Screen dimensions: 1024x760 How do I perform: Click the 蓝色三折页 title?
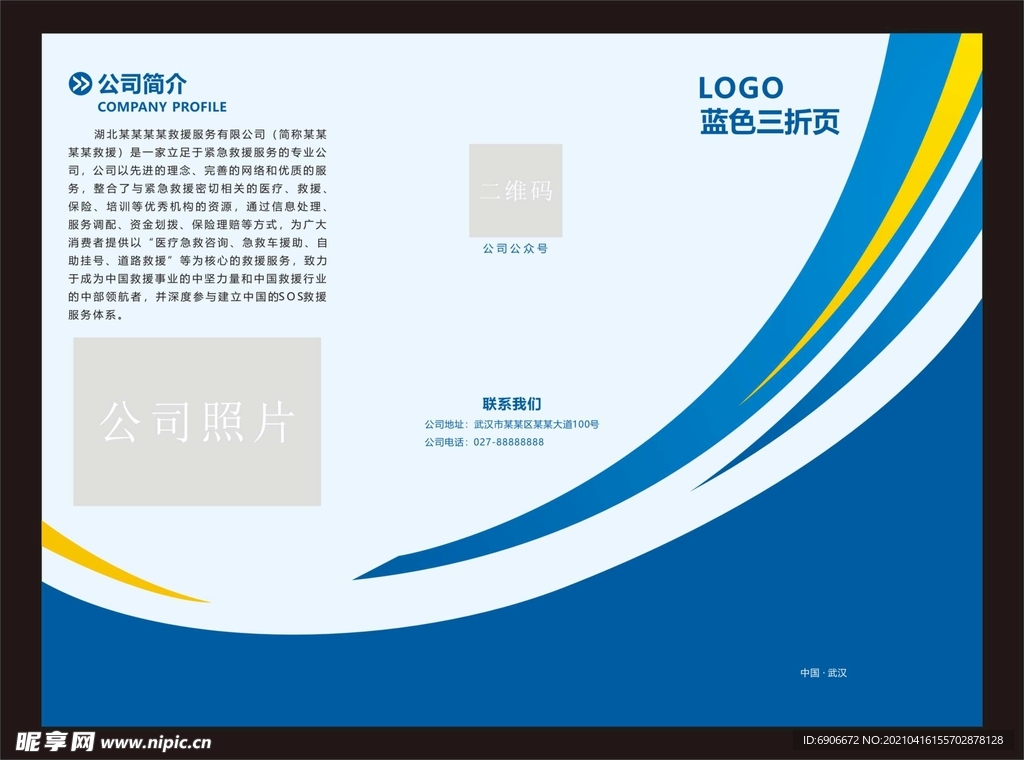click(x=769, y=121)
